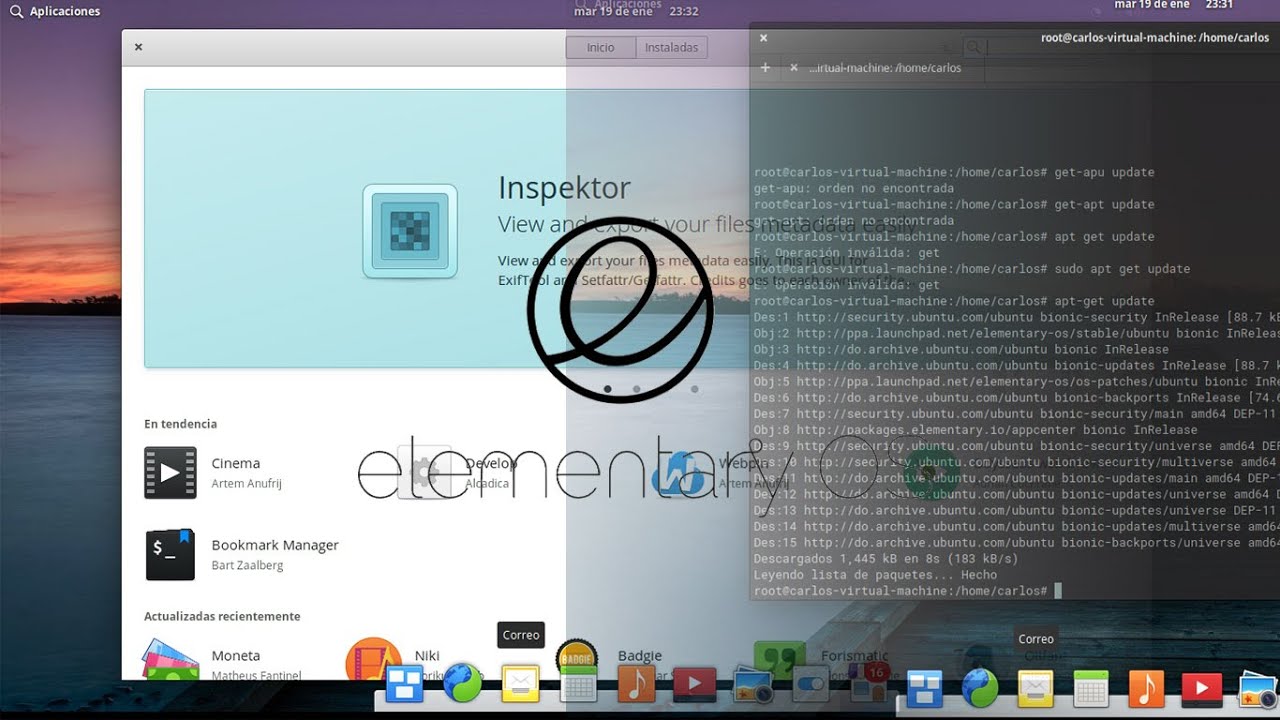Click 'Leyendo lista de paquetes... Hecho' line
Screen dimensions: 1280x720
pos(875,575)
